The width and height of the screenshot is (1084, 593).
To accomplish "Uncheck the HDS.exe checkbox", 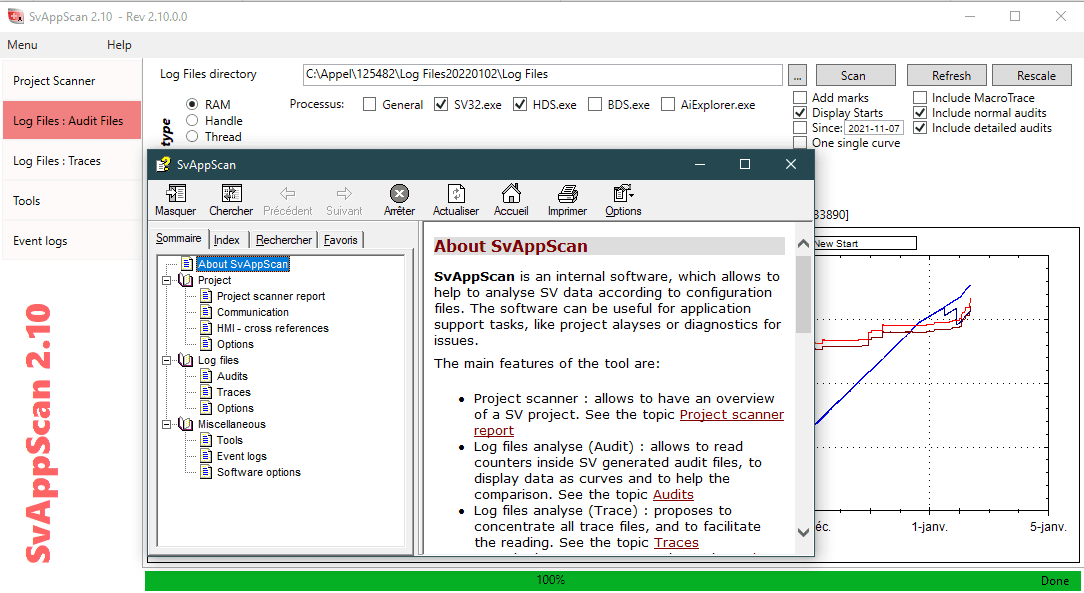I will [520, 104].
